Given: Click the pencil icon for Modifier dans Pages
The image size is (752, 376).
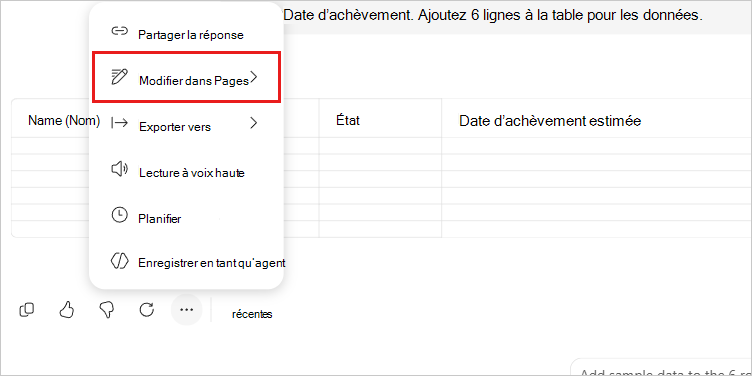Looking at the screenshot, I should [x=120, y=77].
